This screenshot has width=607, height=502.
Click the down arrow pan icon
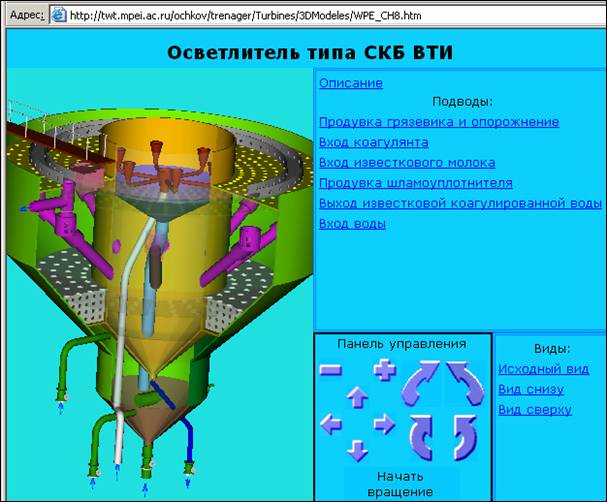(357, 451)
